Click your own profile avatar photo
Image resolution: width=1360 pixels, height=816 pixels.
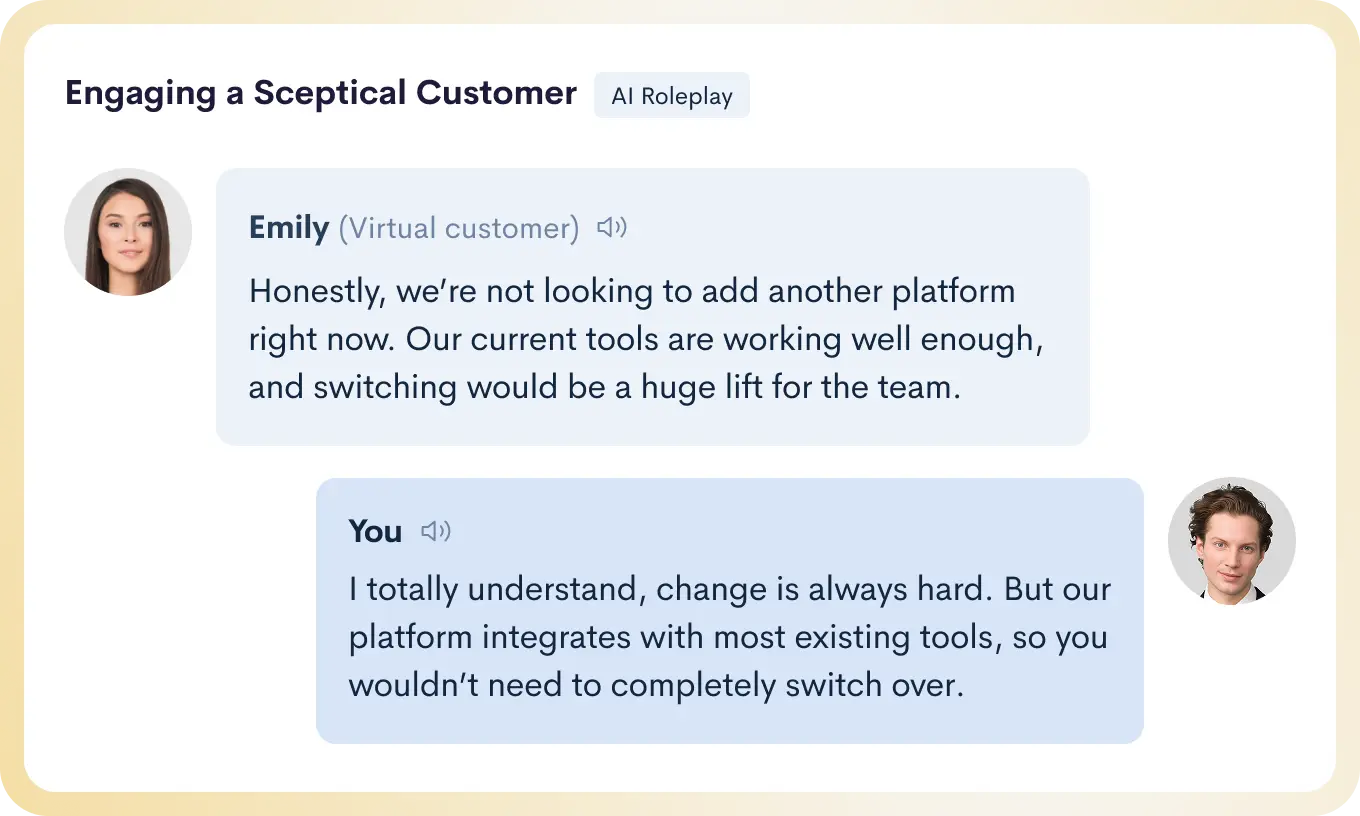(1231, 541)
